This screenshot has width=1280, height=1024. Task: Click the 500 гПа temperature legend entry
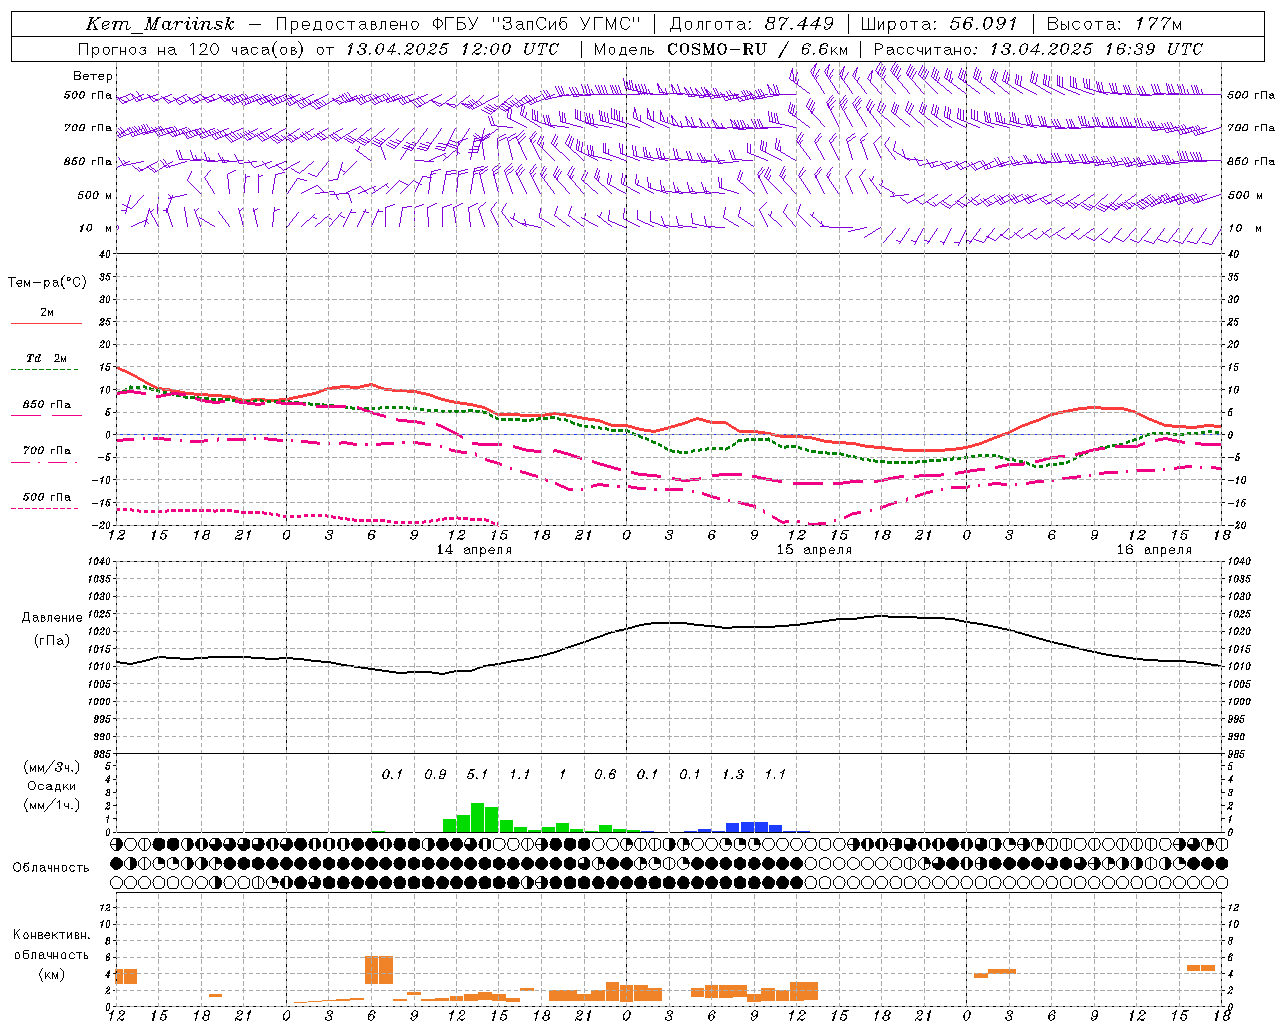click(47, 496)
